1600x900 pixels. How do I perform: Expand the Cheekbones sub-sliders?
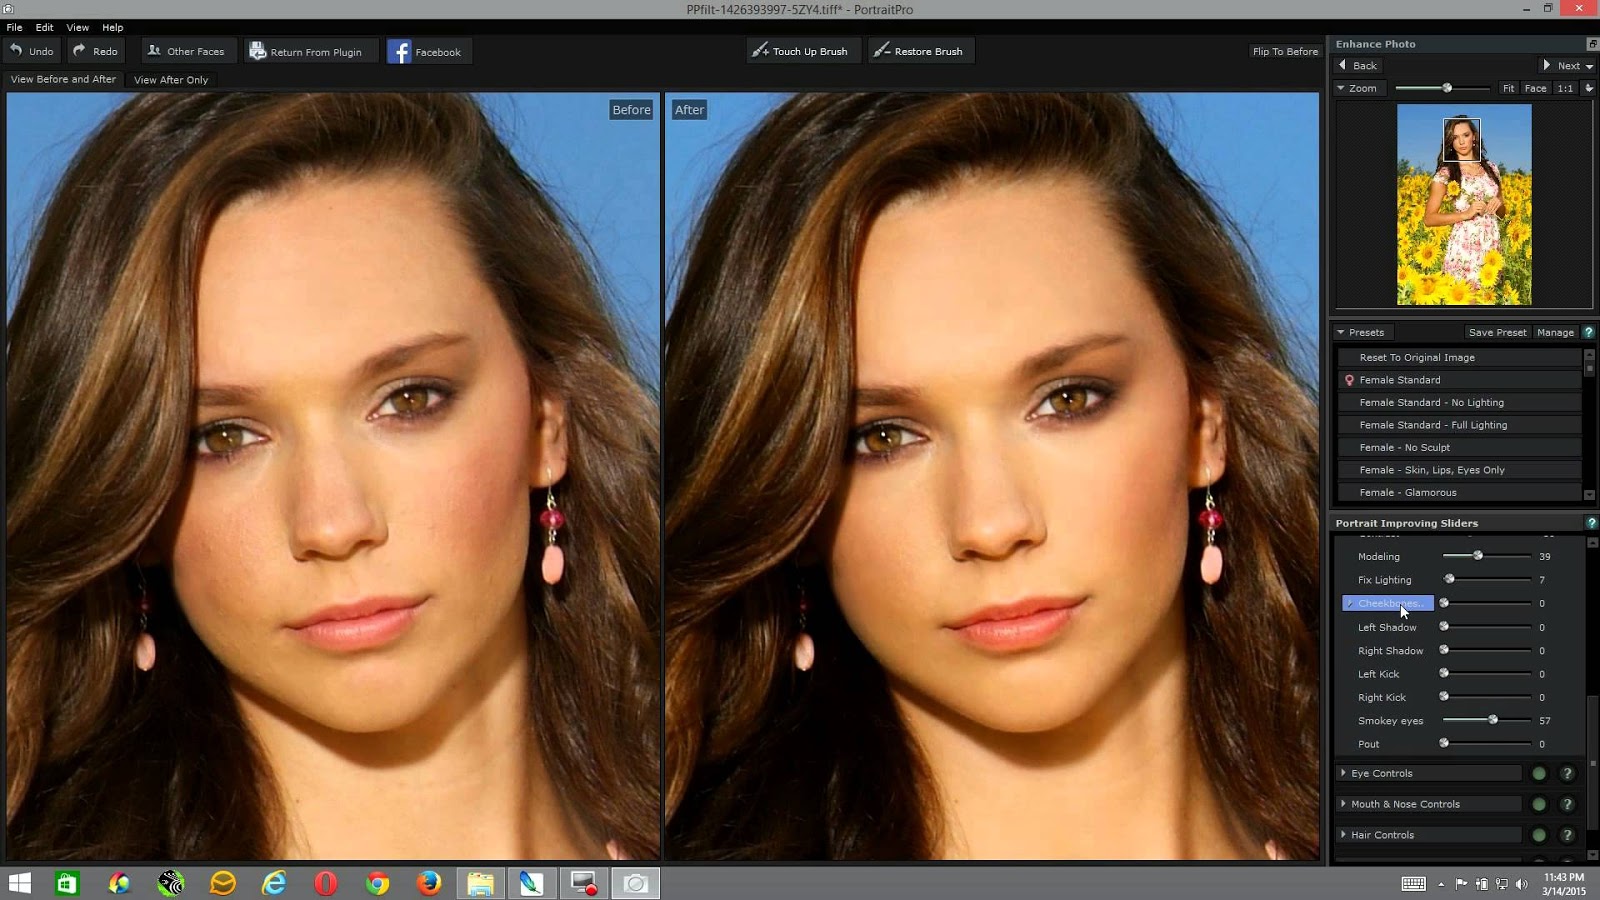1350,603
